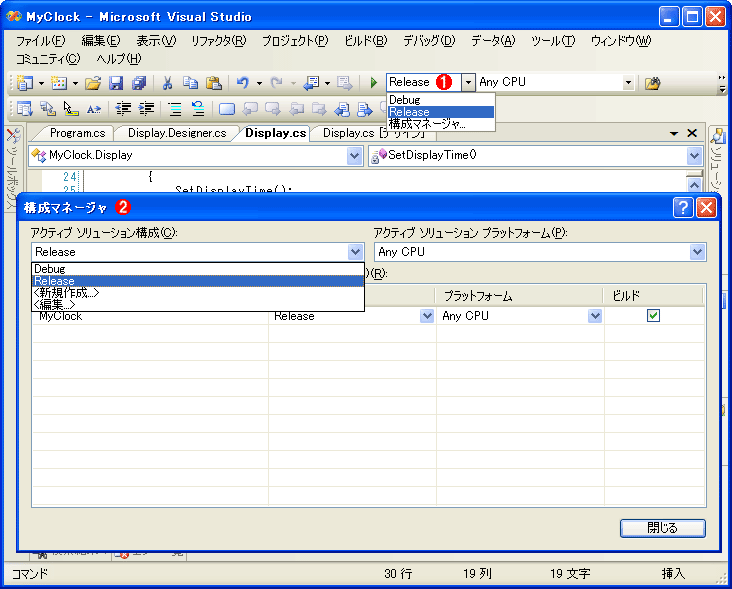Click the Save All icon
This screenshot has height=589, width=732.
(139, 83)
